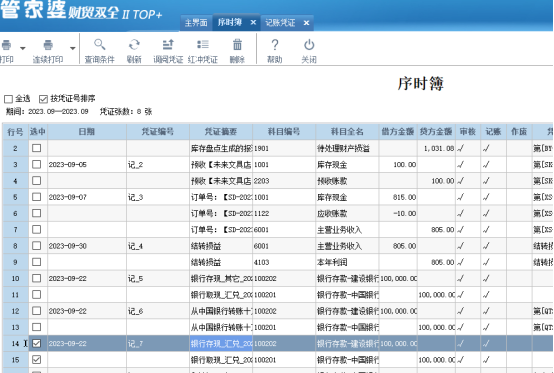
Task: Uncheck 按凭证号排序 checkbox
Action: pyautogui.click(x=43, y=99)
